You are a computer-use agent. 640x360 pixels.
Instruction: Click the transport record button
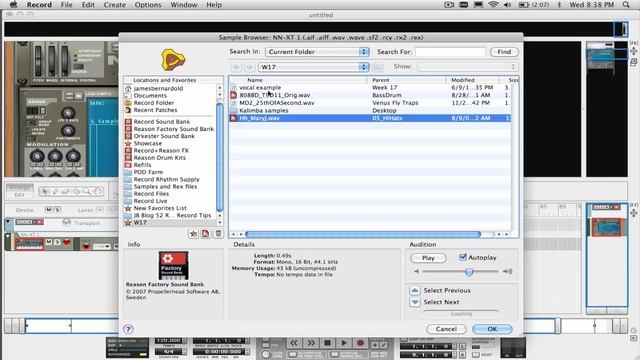click(x=360, y=343)
